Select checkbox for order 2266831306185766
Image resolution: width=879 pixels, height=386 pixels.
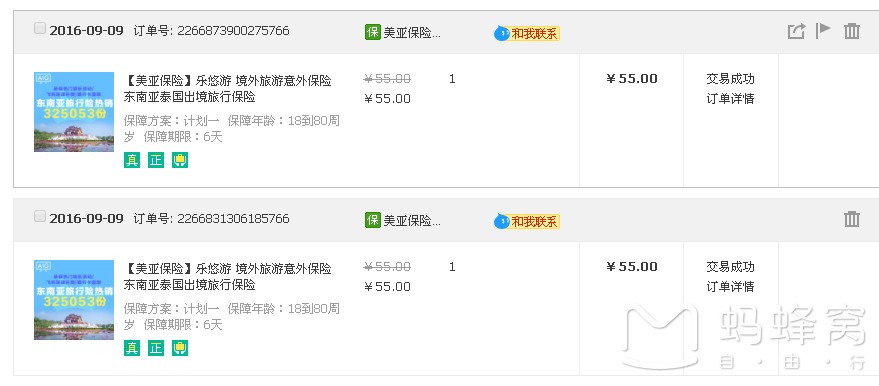(x=40, y=216)
